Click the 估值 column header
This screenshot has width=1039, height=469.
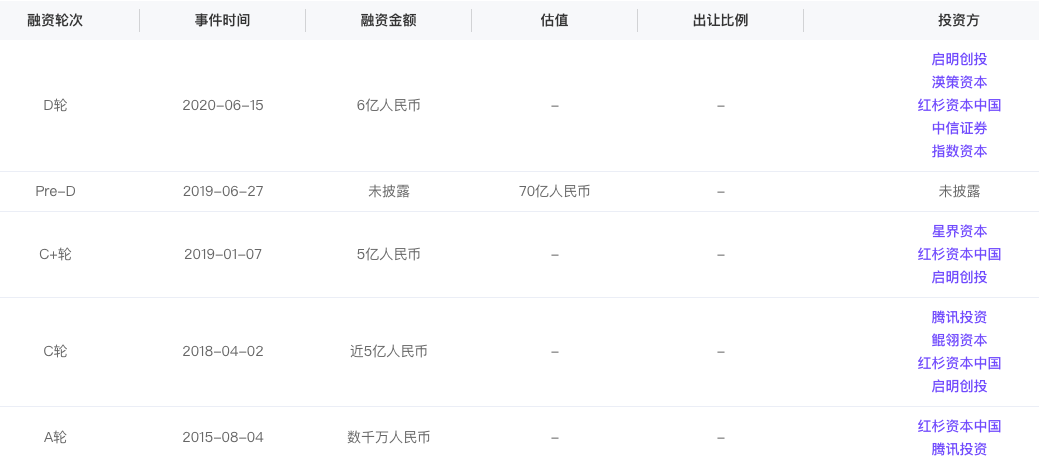tap(555, 21)
